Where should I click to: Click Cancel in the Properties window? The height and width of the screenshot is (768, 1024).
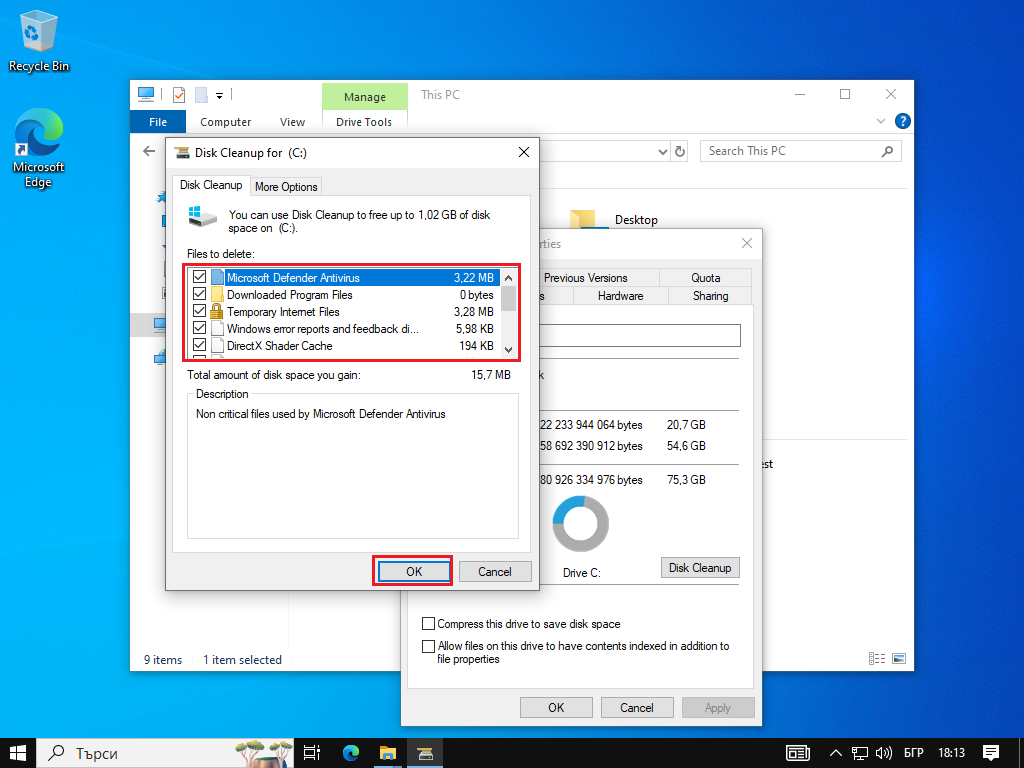tap(636, 707)
